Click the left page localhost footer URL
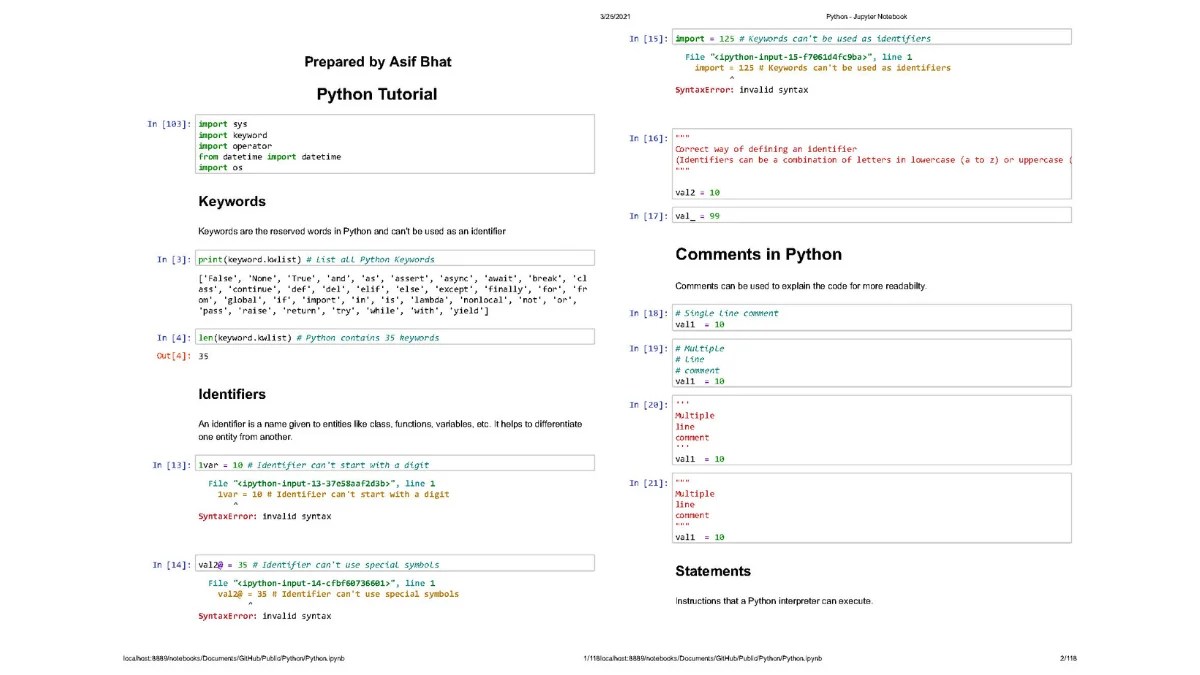Viewport: 1200px width, 675px height. point(233,658)
